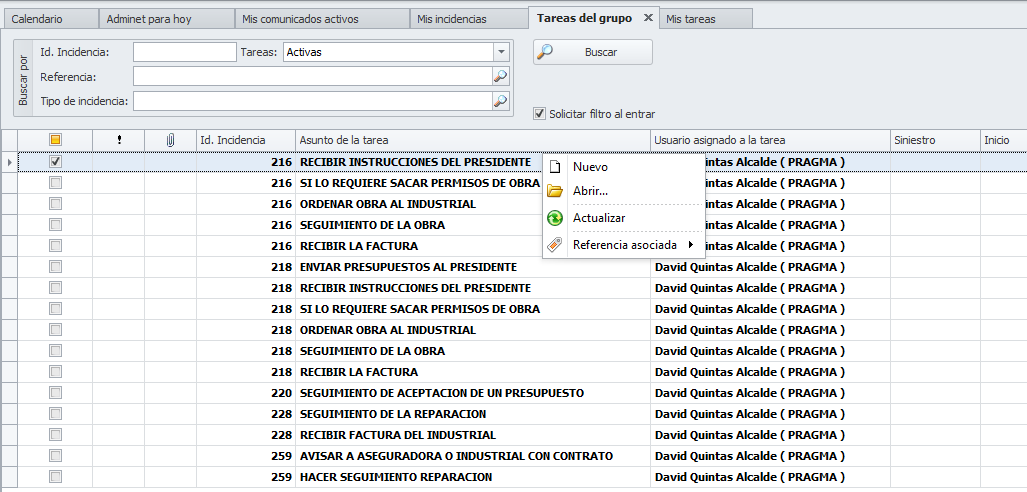Toggle Solicitar filtro al entrar checkbox

coord(540,114)
